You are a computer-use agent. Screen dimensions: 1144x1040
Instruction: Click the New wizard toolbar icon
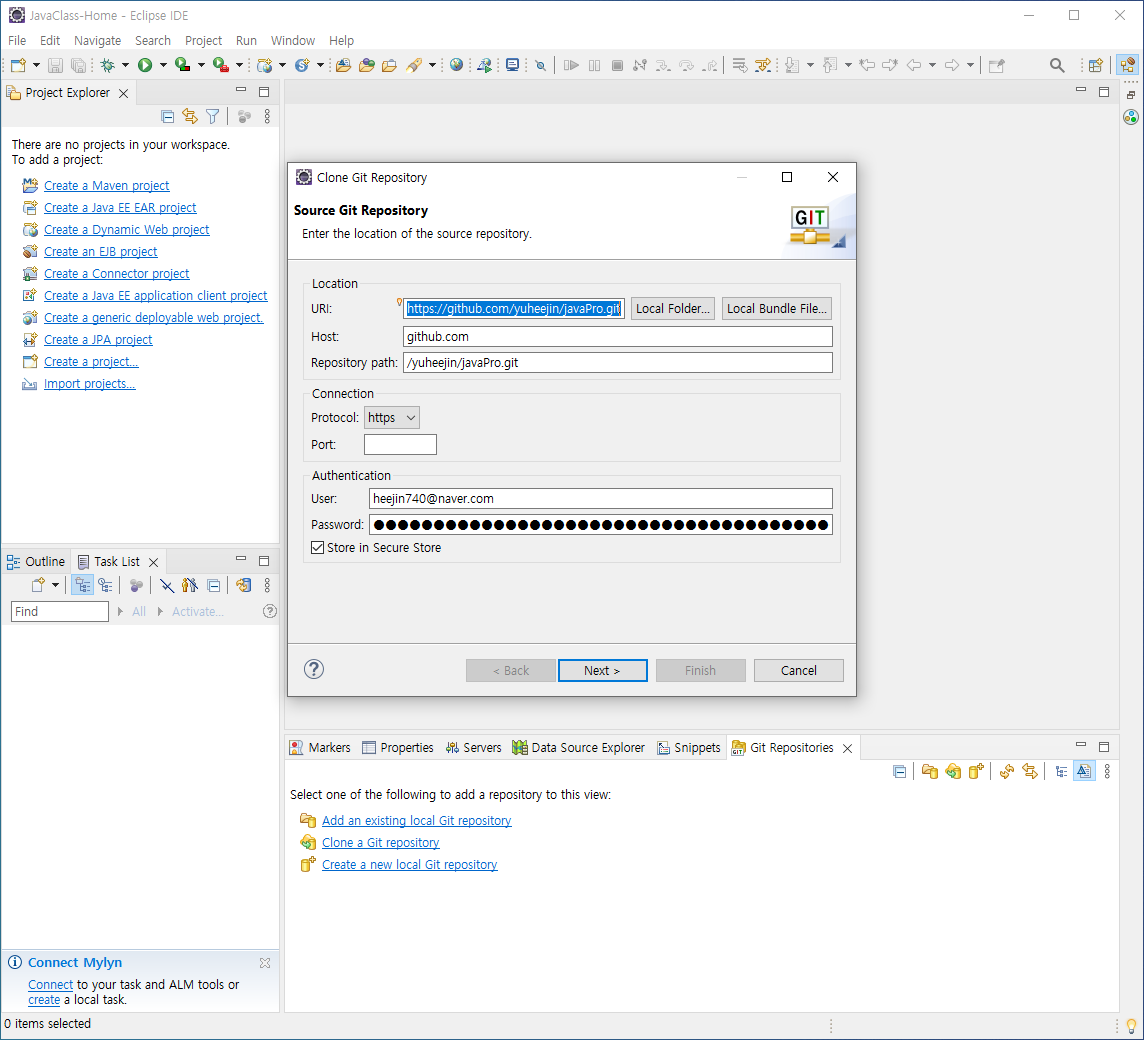18,66
